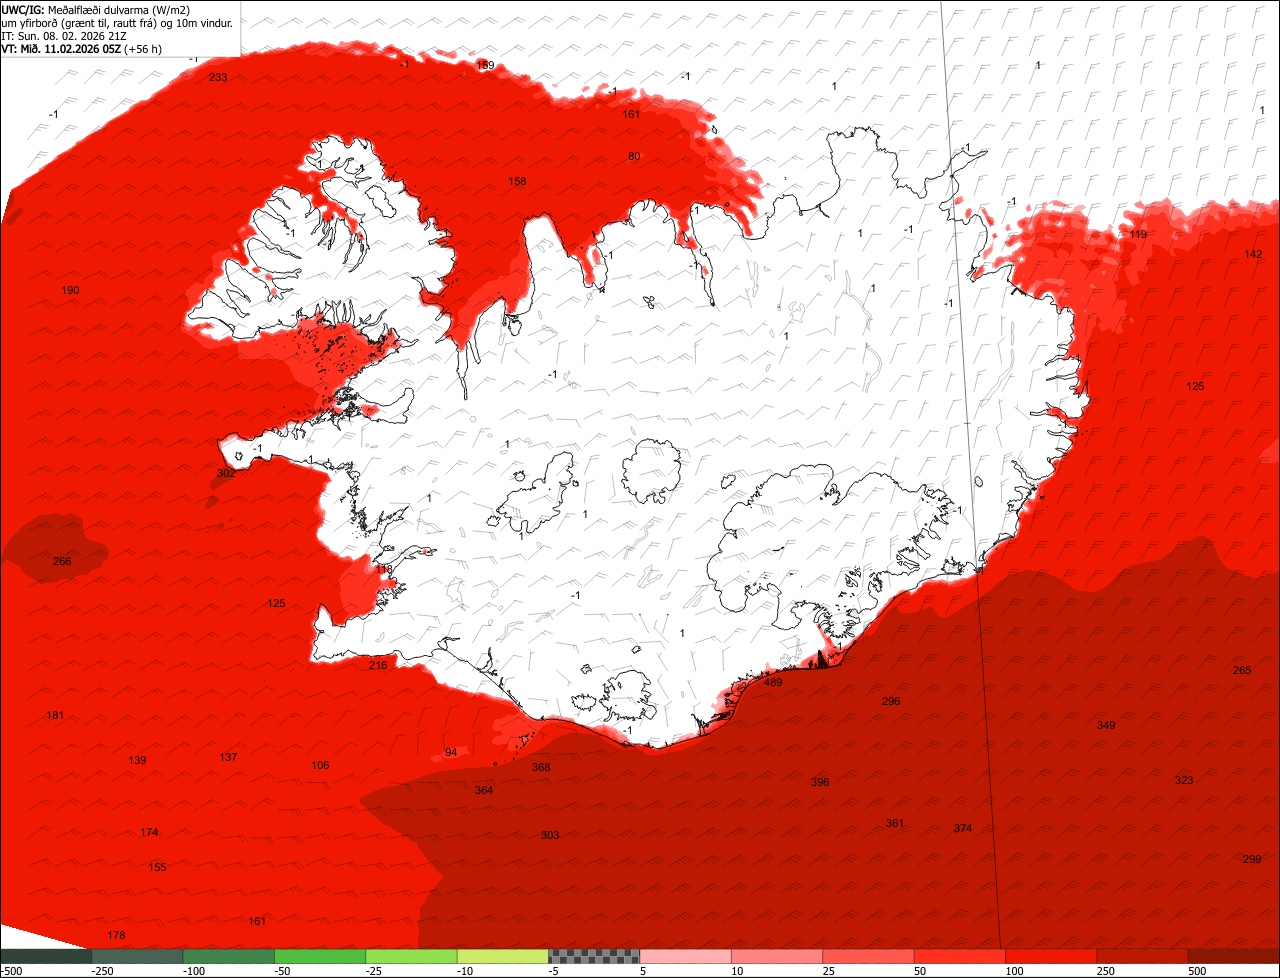Click the value 158 north of Iceland
This screenshot has width=1280, height=978.
click(x=517, y=181)
